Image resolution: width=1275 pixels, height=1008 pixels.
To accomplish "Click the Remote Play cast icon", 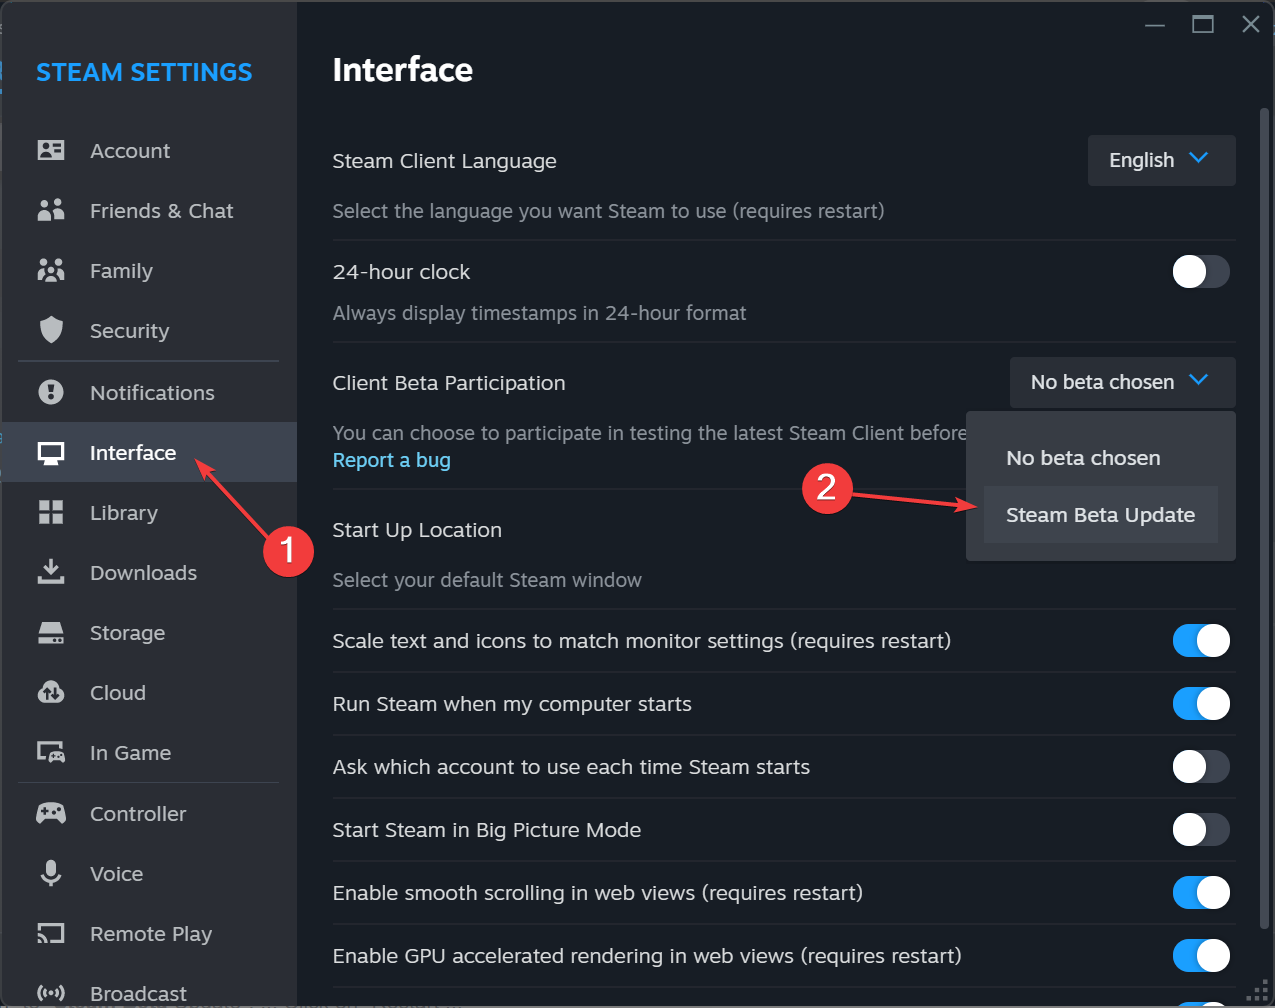I will (51, 933).
